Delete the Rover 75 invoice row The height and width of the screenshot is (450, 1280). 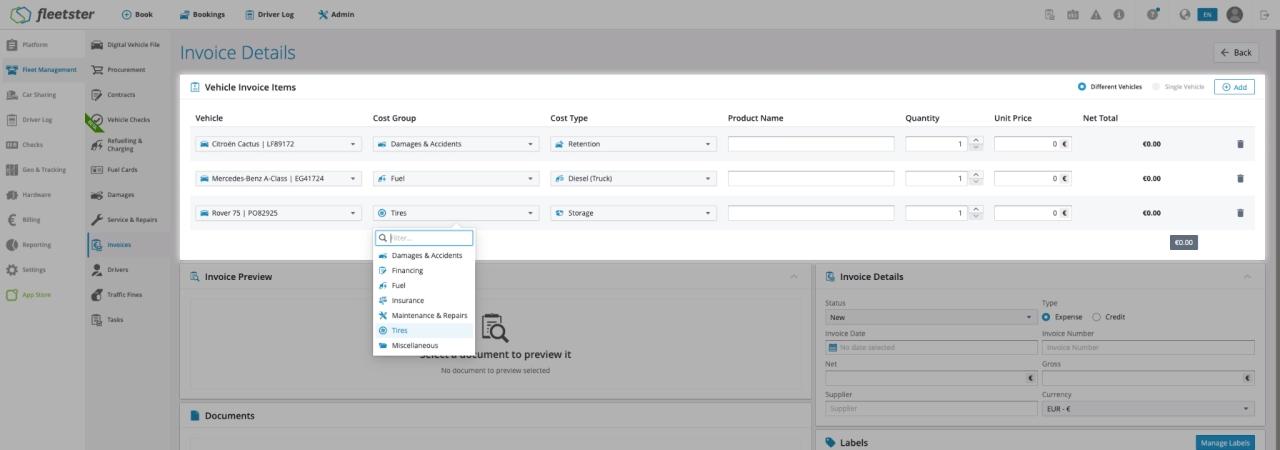[x=1240, y=213]
